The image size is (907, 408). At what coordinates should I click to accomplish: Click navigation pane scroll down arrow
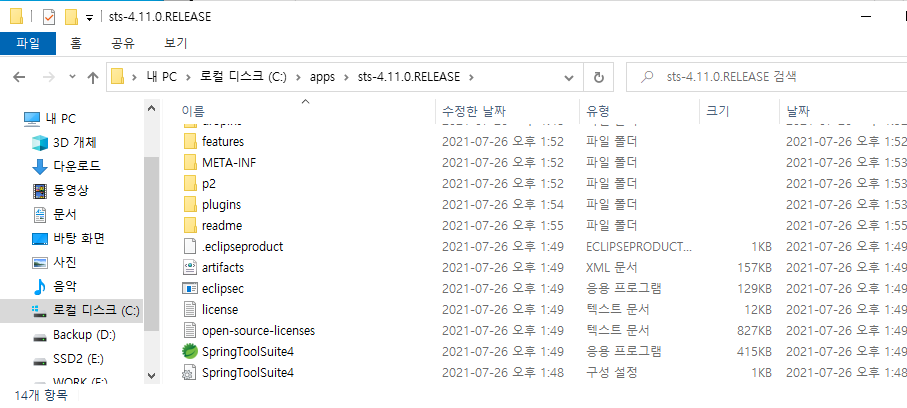[152, 376]
